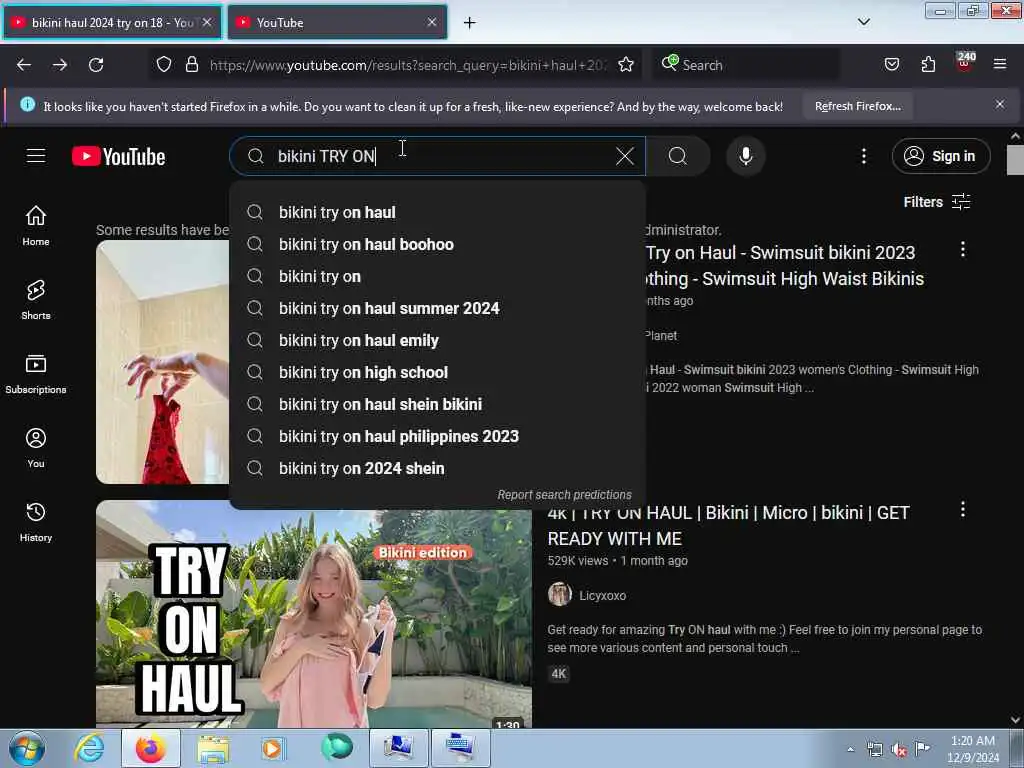Reload the current page
Image resolution: width=1024 pixels, height=768 pixels.
(x=96, y=65)
